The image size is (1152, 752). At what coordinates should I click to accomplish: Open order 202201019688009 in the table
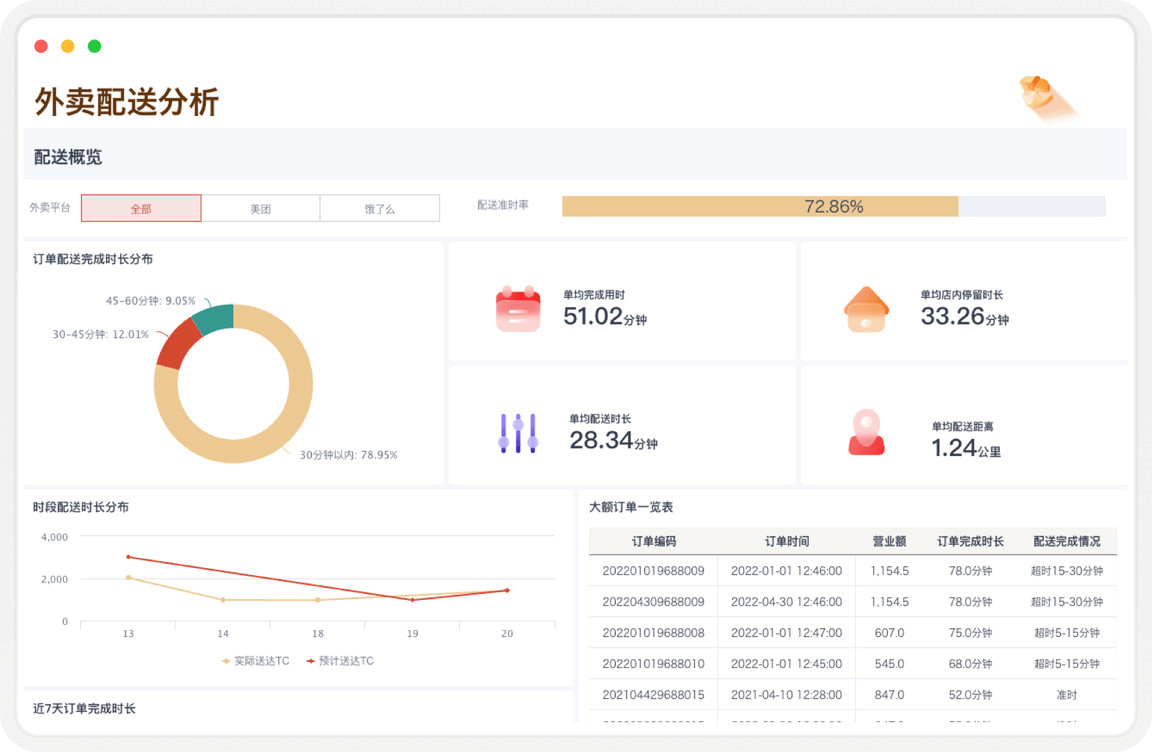653,571
